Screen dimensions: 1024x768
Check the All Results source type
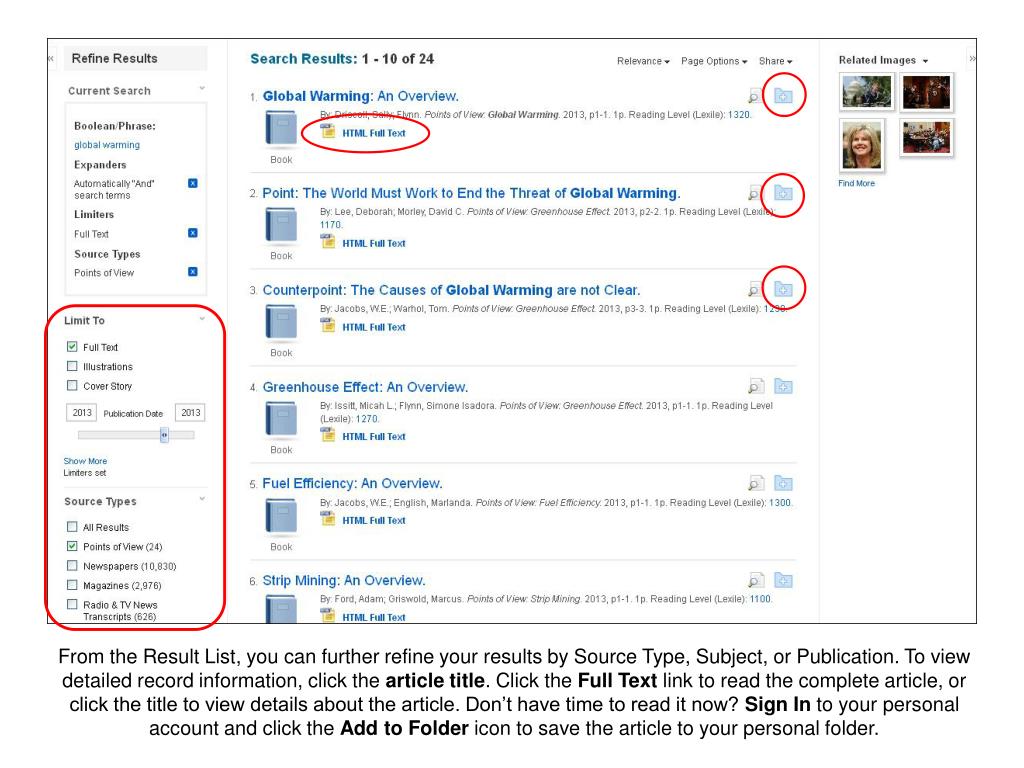[x=72, y=526]
